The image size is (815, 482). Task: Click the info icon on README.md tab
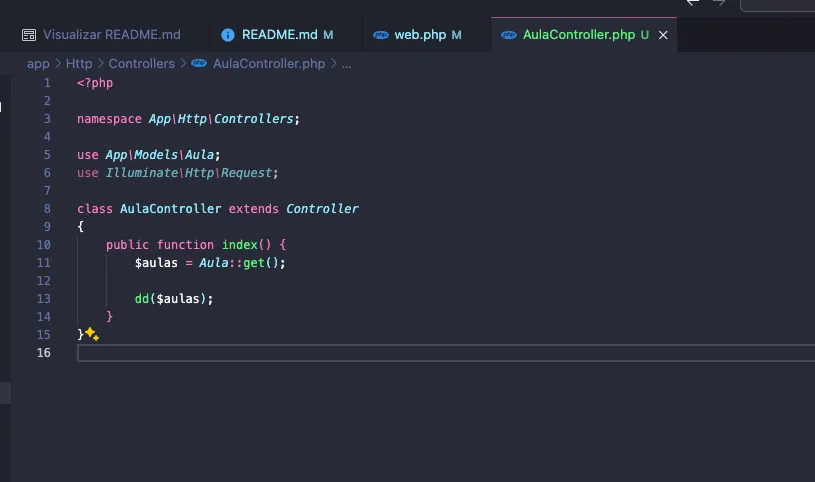click(x=227, y=35)
